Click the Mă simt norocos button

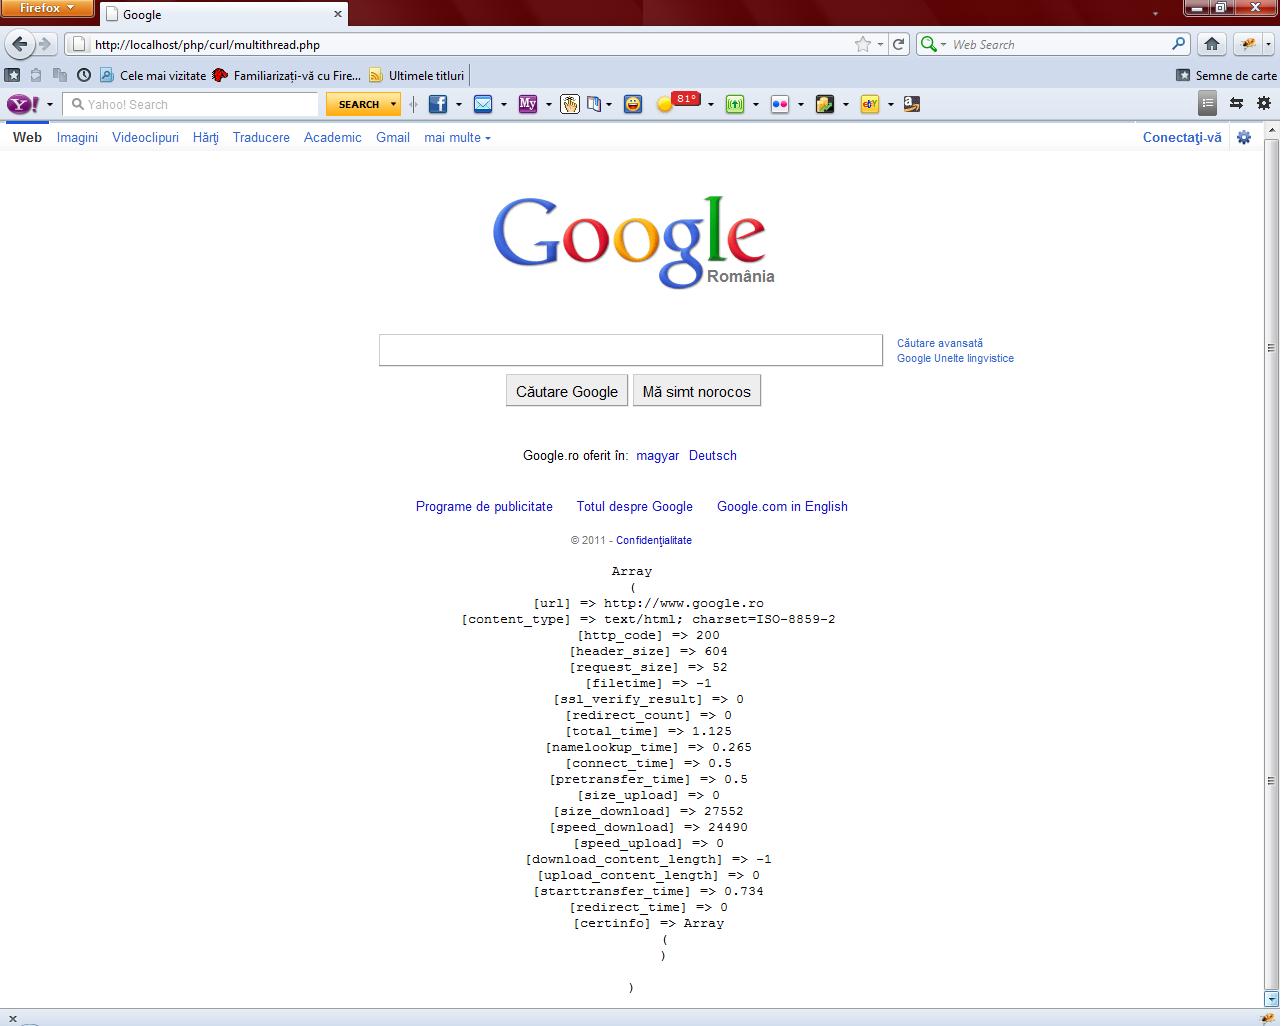(697, 391)
